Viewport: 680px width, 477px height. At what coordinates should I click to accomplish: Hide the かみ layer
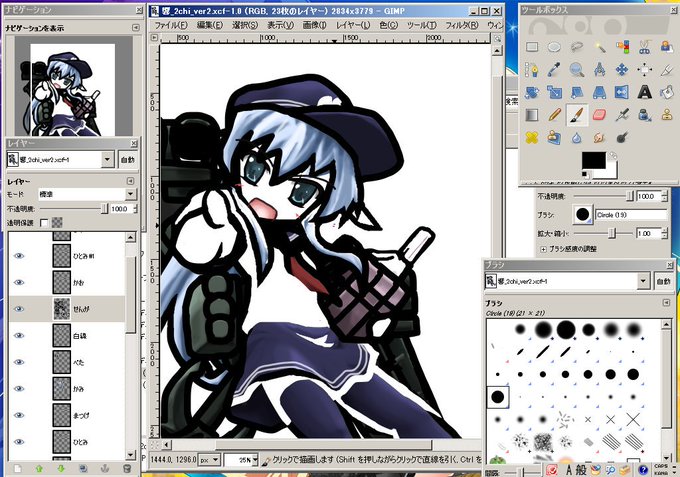coord(19,389)
